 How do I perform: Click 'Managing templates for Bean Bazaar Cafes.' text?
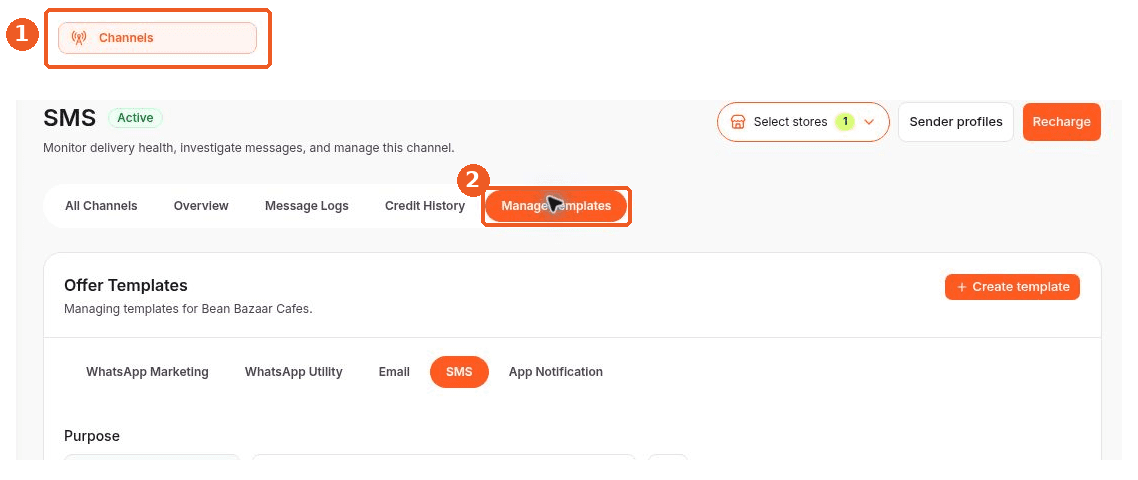click(x=188, y=309)
